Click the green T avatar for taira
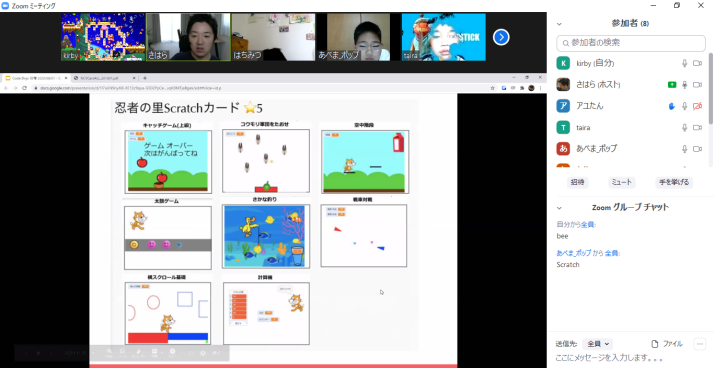Image resolution: width=714 pixels, height=368 pixels. (x=563, y=128)
